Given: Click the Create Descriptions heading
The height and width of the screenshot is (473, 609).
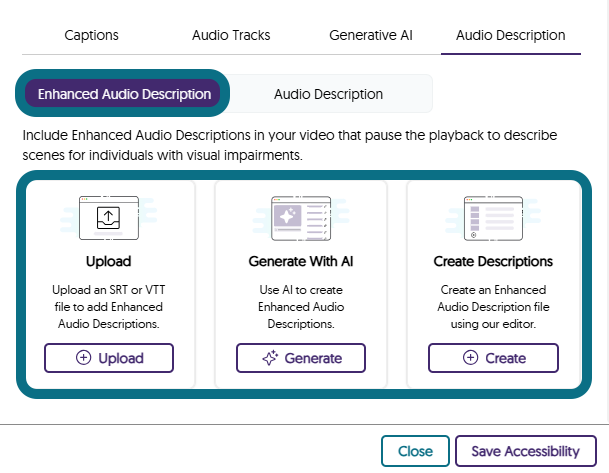Looking at the screenshot, I should tap(493, 261).
